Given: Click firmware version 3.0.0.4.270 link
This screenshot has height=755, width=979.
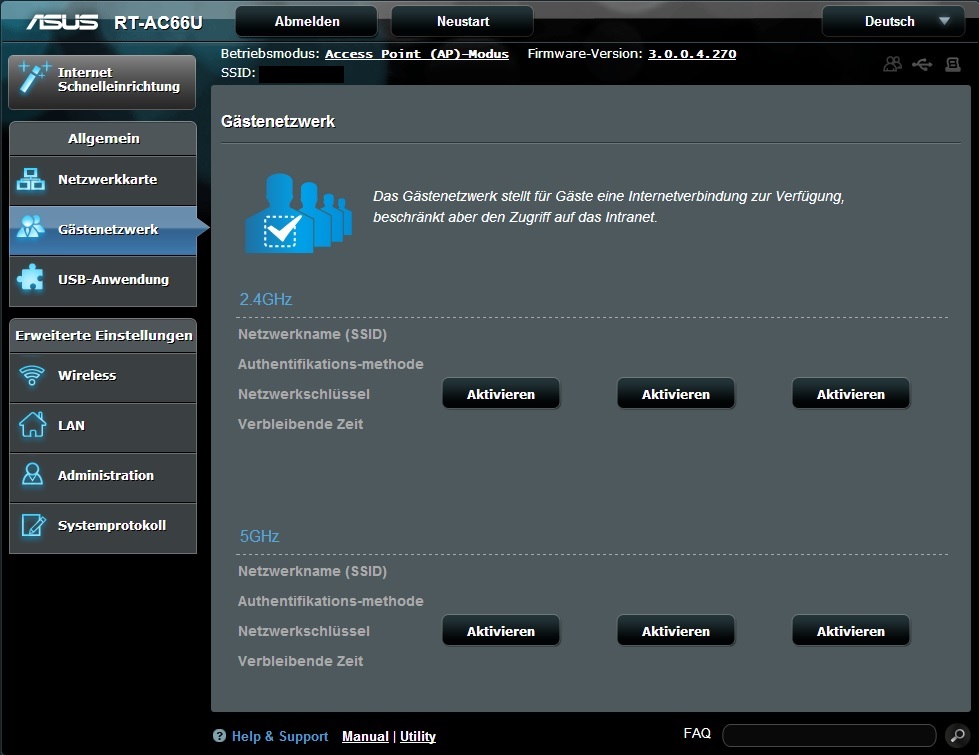Looking at the screenshot, I should tap(692, 54).
